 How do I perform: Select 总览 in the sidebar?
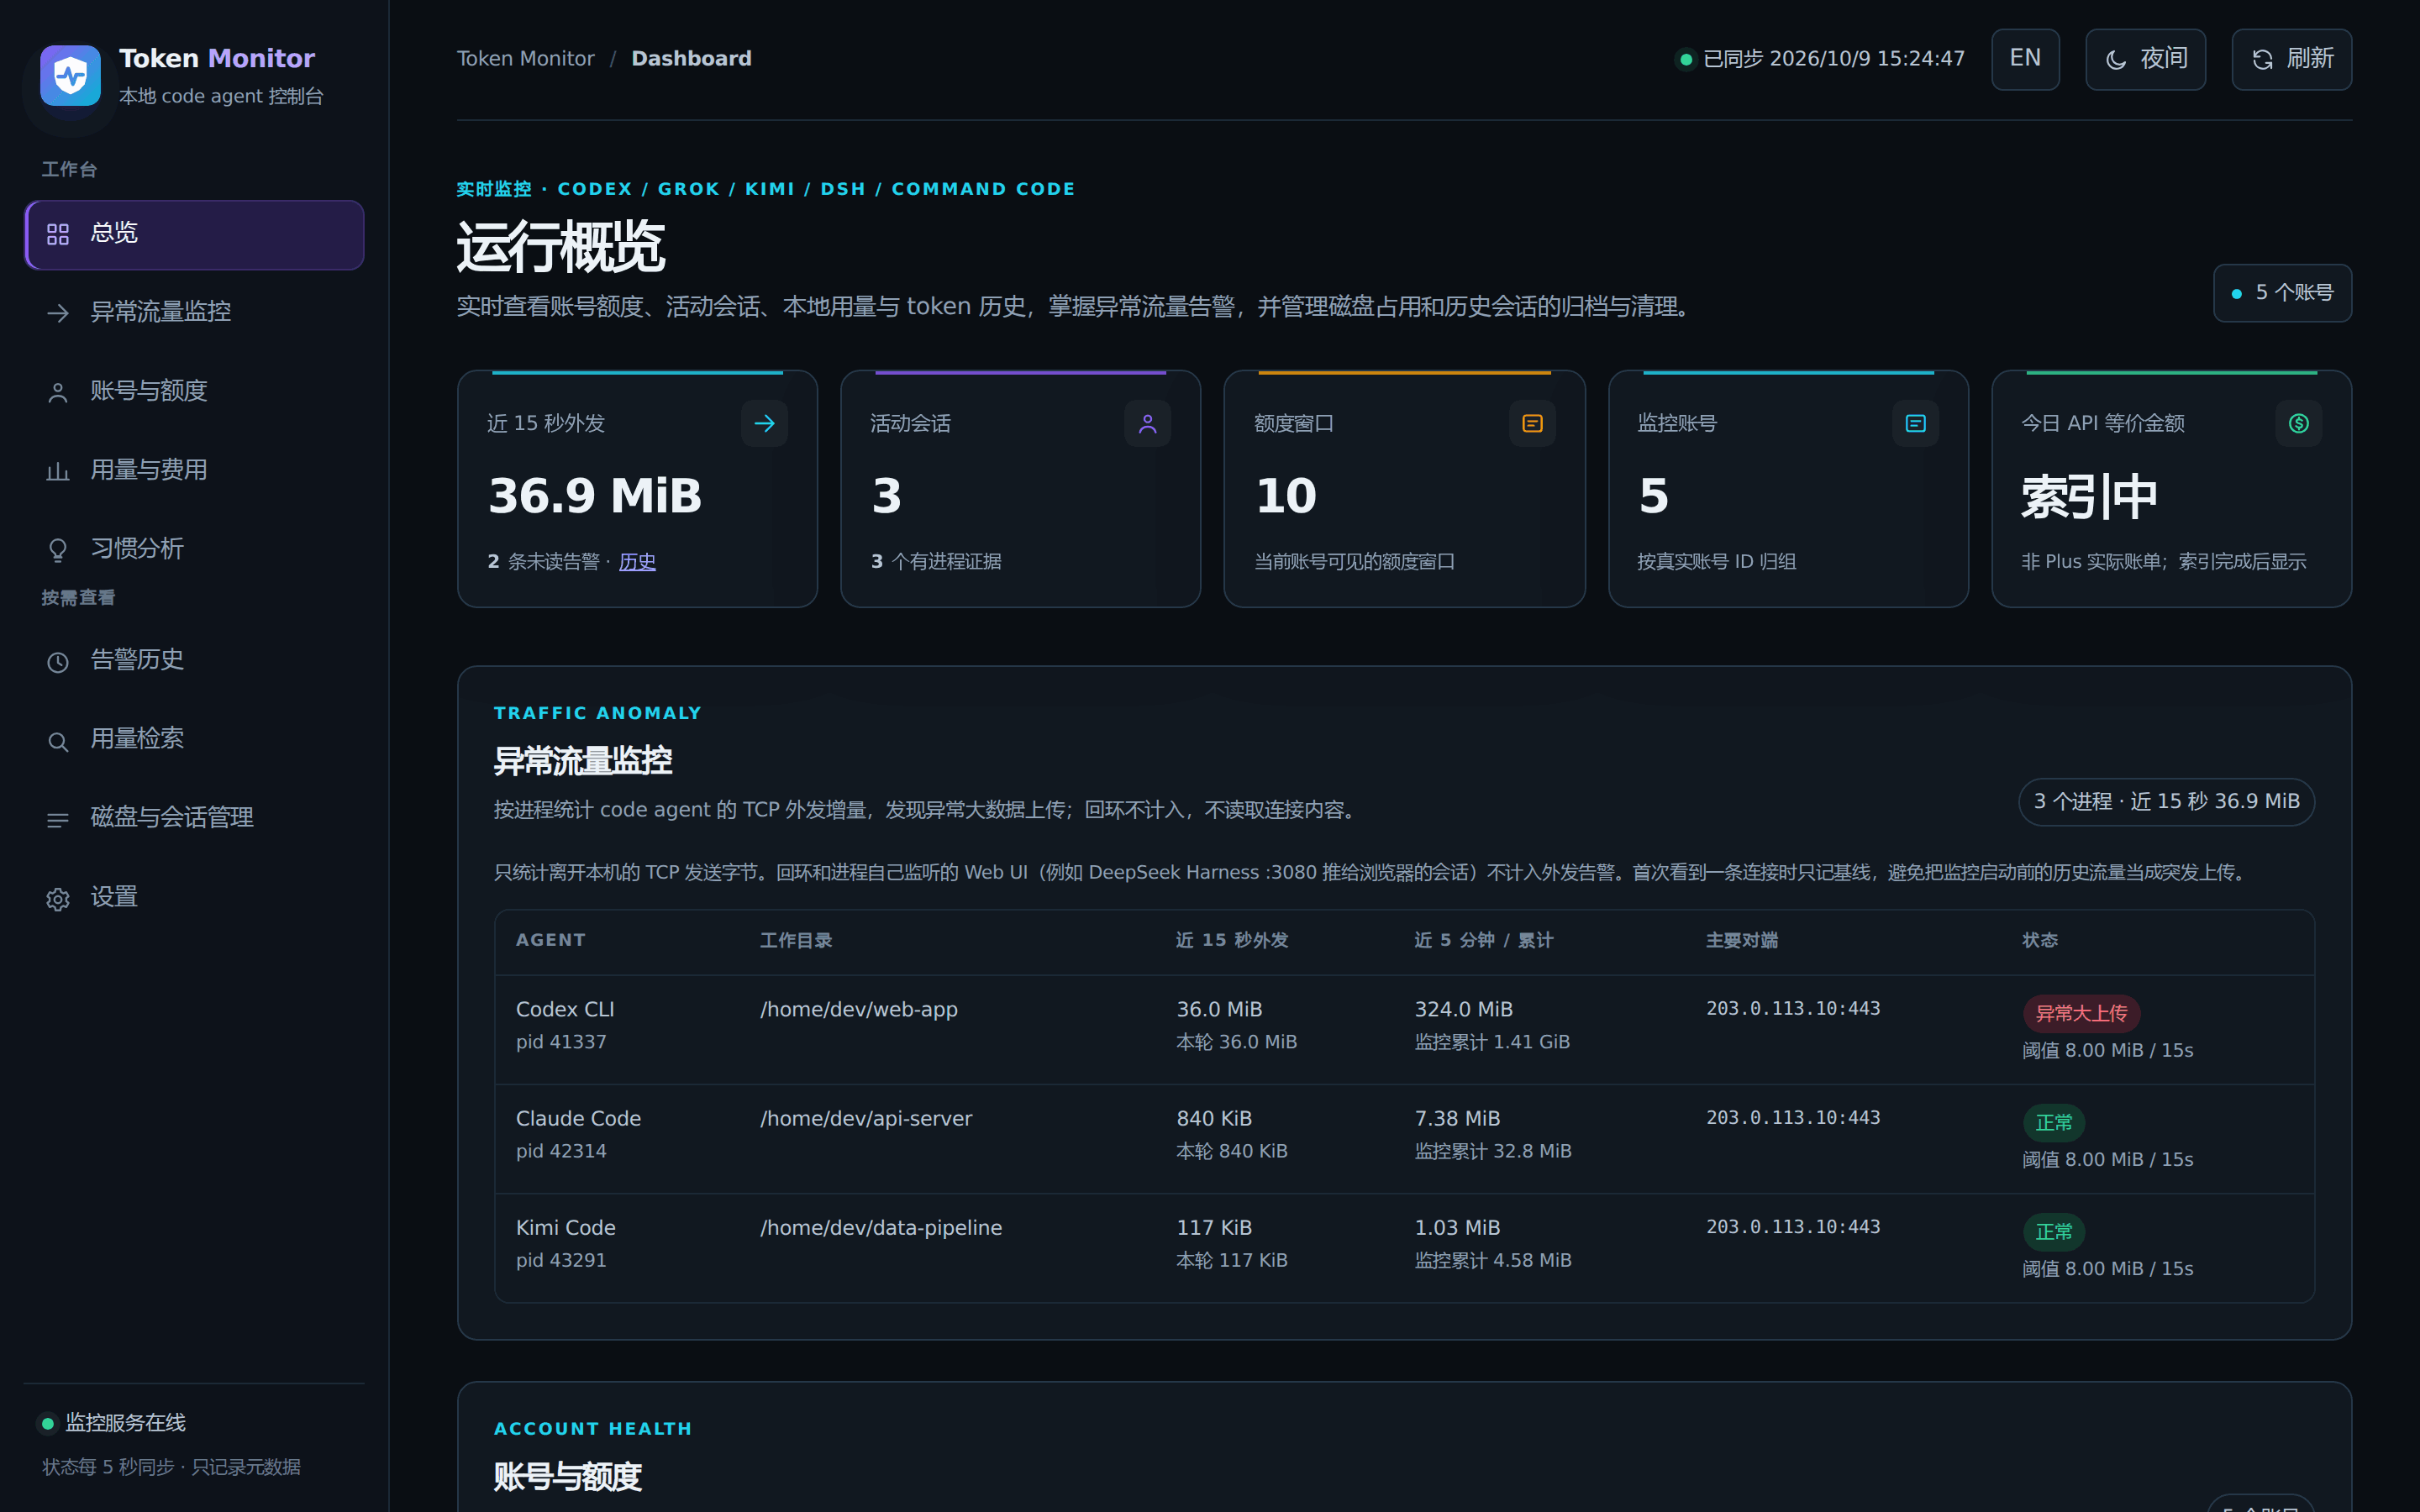[x=195, y=234]
